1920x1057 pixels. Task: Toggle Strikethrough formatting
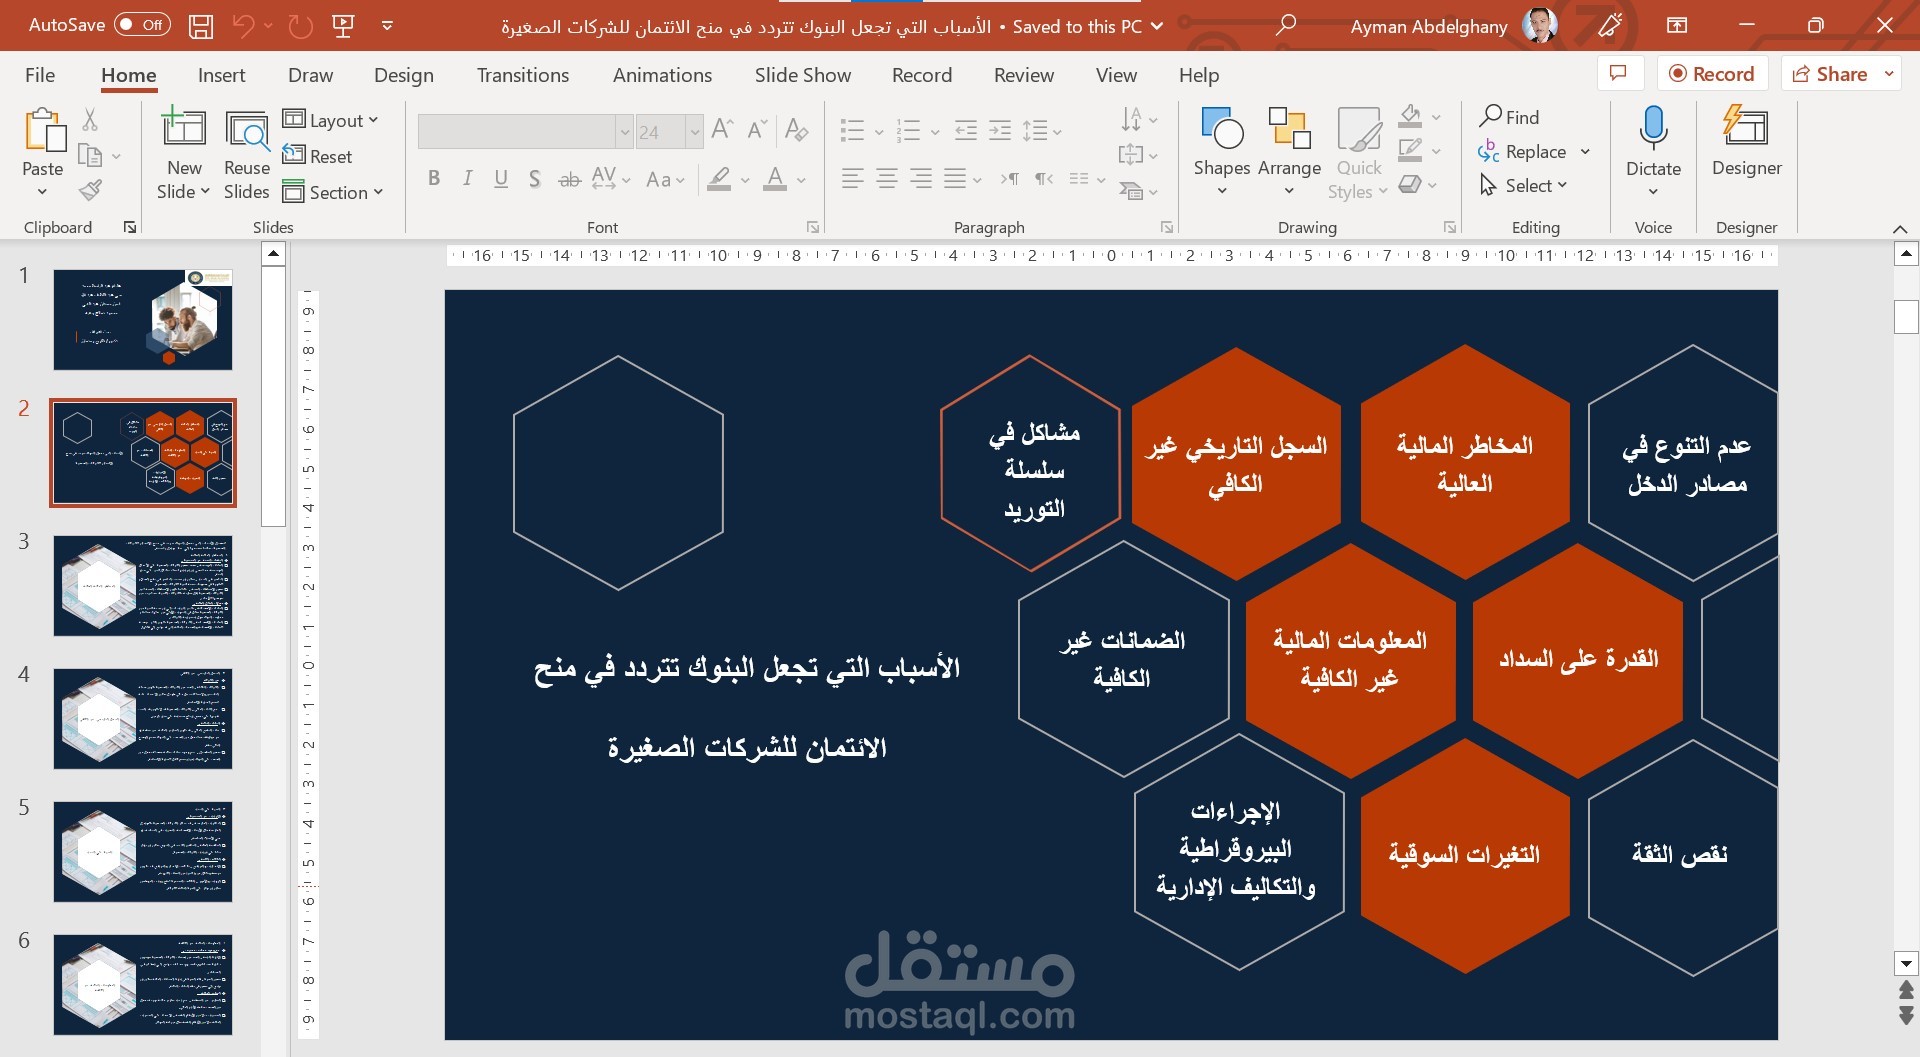coord(569,180)
